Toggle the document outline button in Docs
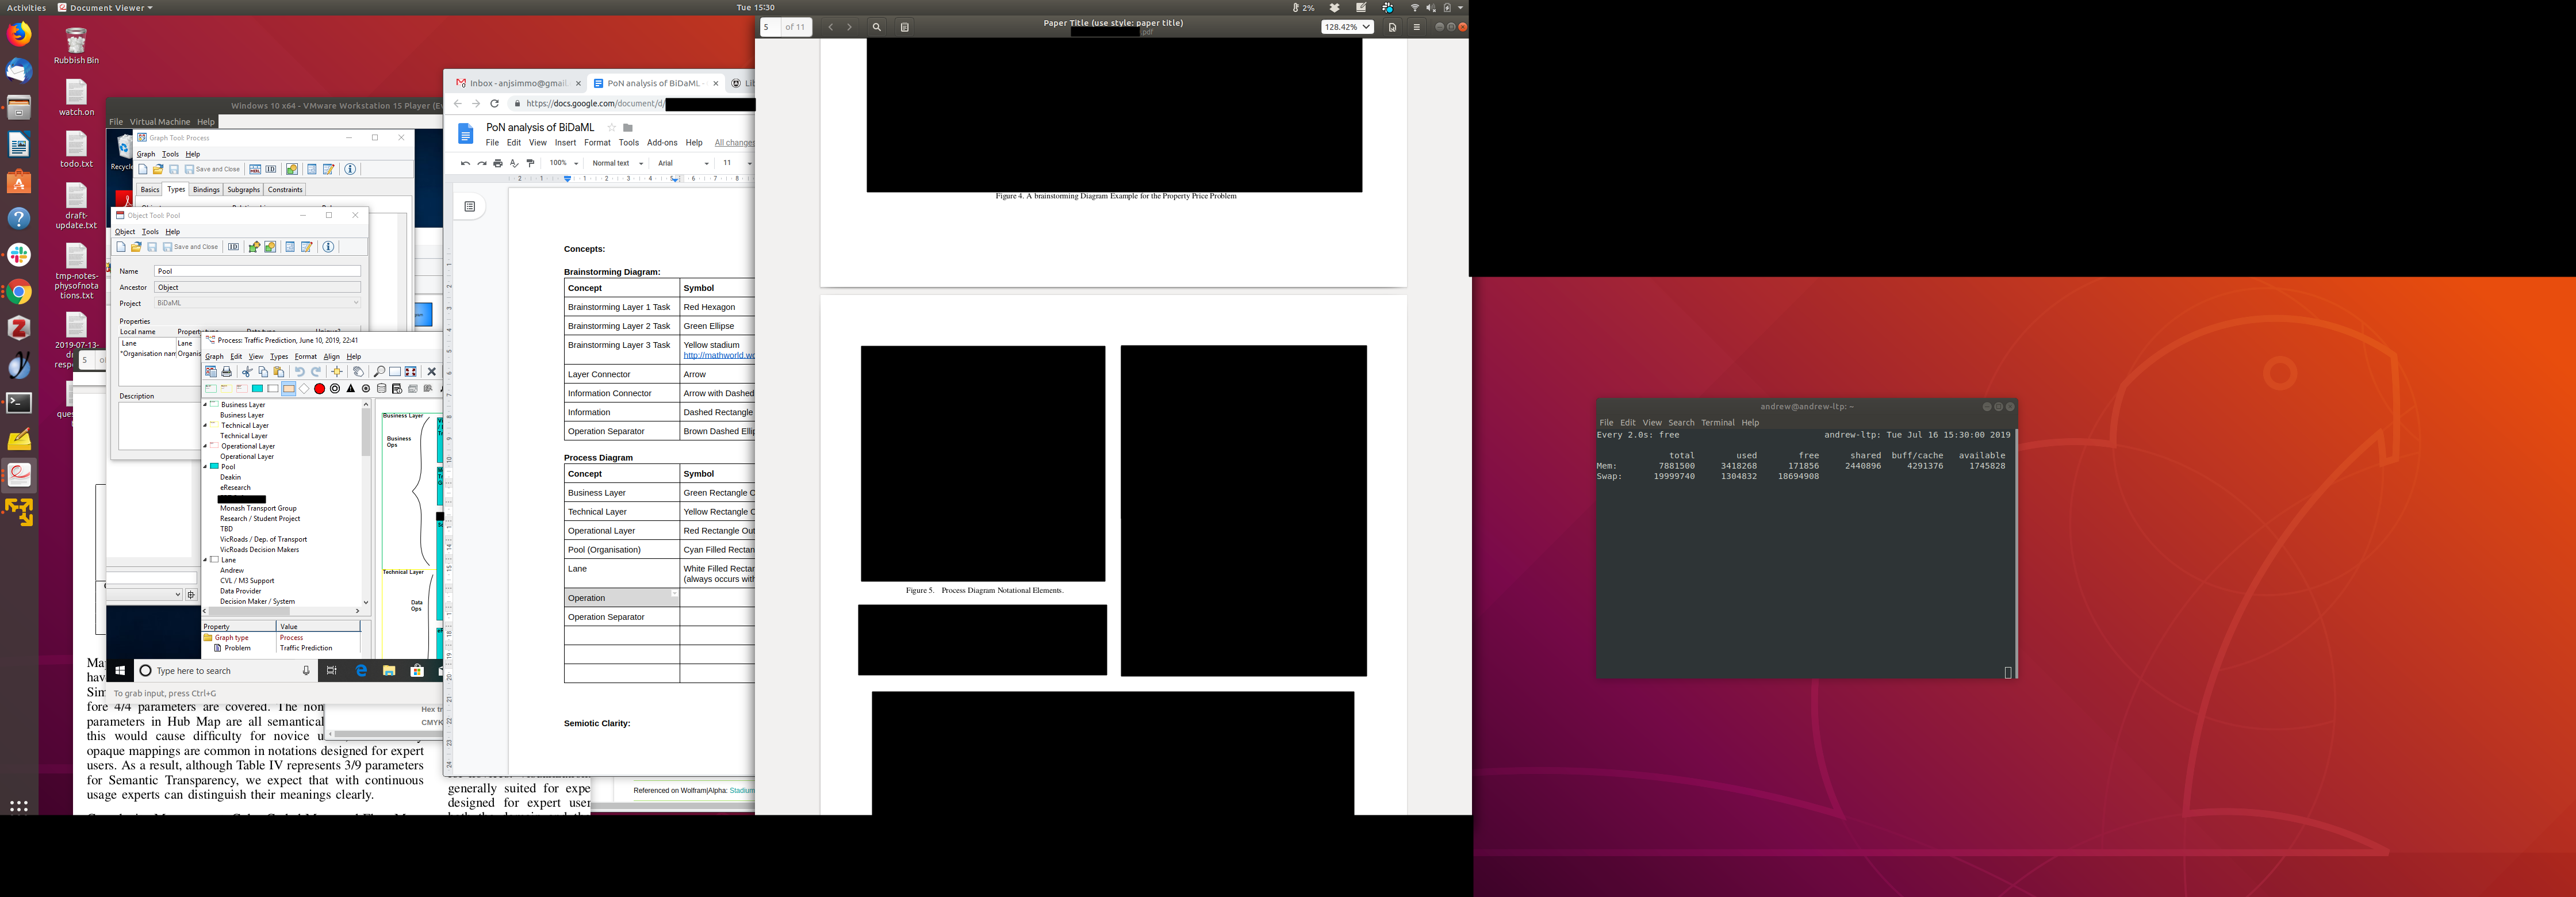The height and width of the screenshot is (897, 2576). (x=469, y=206)
